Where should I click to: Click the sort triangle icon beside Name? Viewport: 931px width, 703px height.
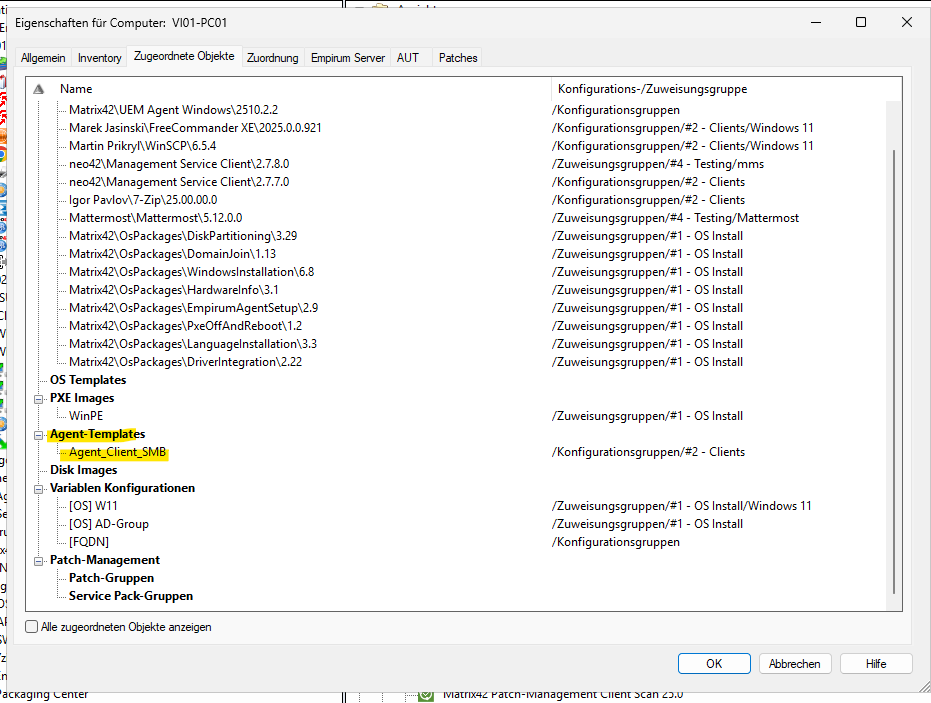[x=39, y=89]
